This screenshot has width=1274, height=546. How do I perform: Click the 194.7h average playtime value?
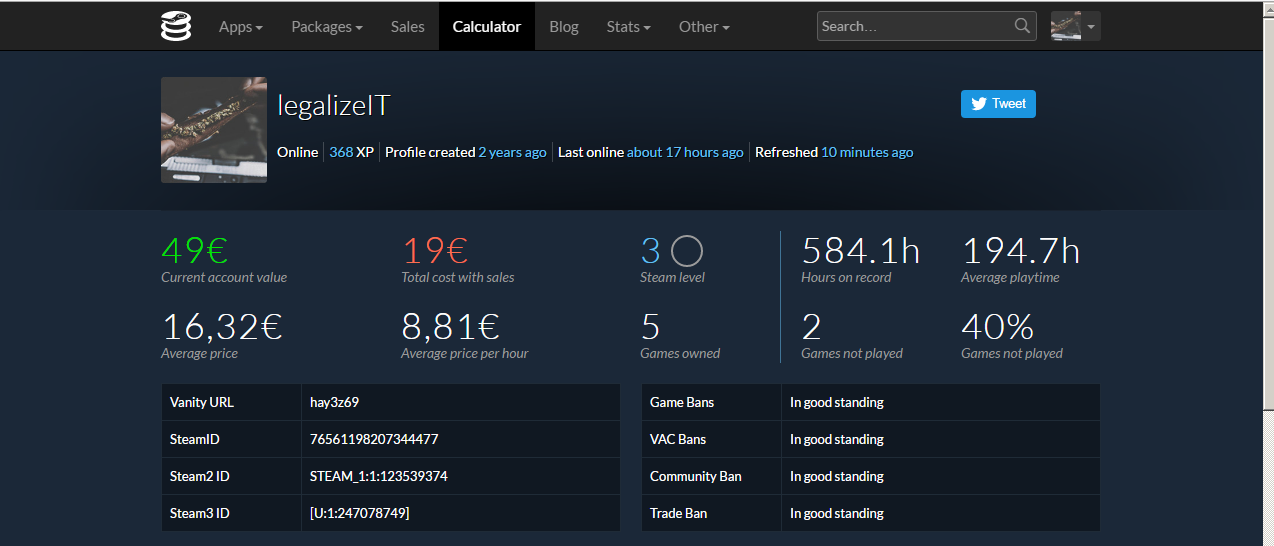pyautogui.click(x=1021, y=250)
